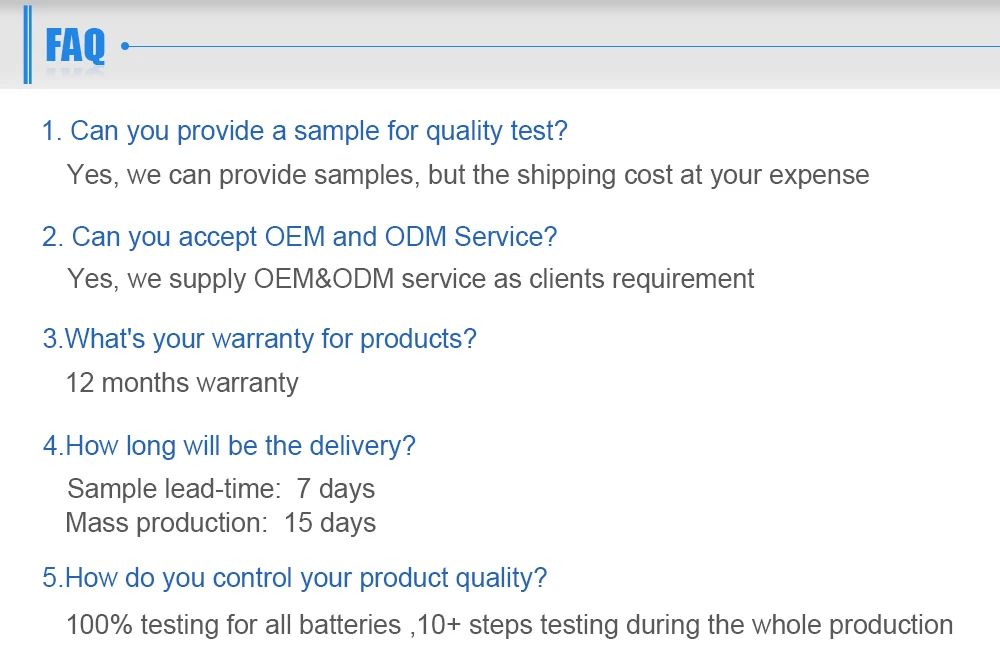Click the "12 months warranty" answer
The height and width of the screenshot is (668, 1000).
coord(182,383)
